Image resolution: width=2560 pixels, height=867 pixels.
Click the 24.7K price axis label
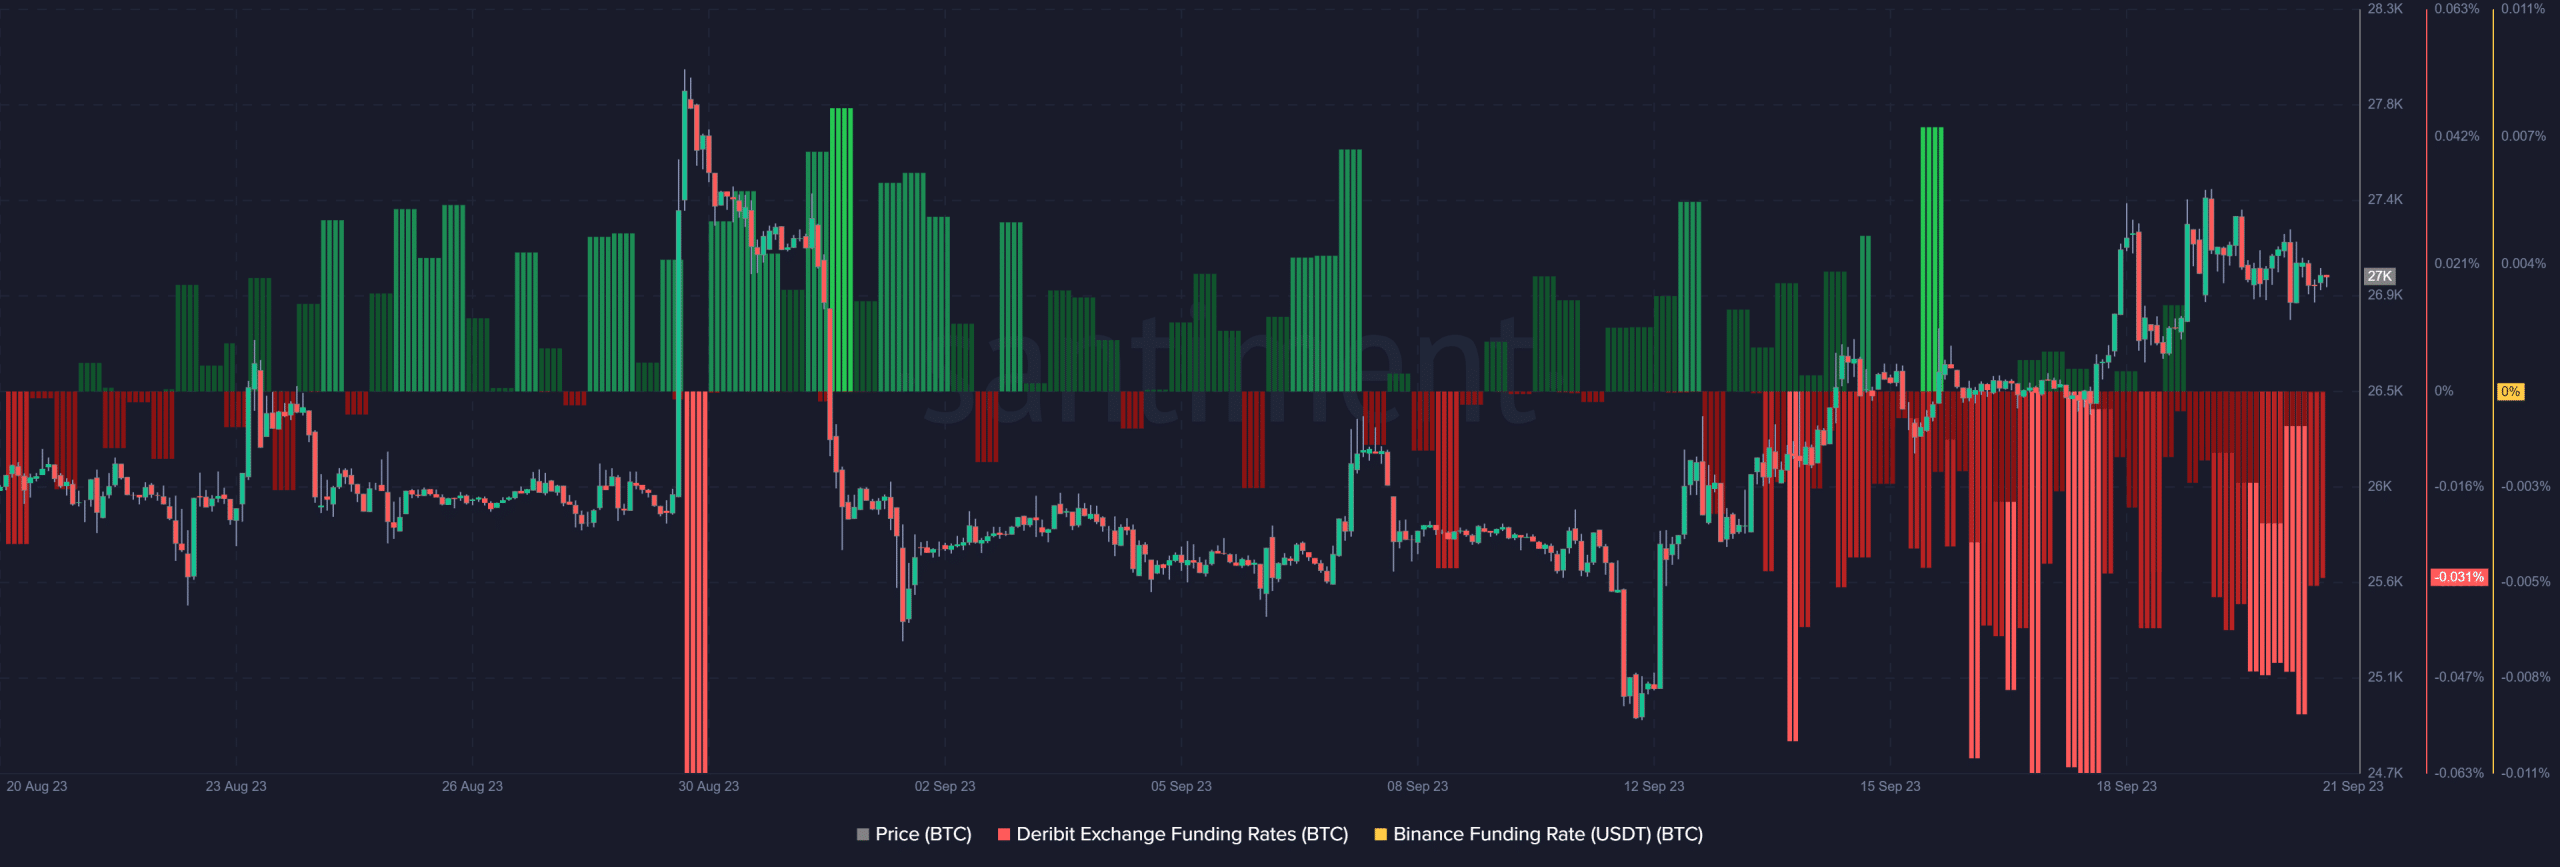tap(2385, 773)
